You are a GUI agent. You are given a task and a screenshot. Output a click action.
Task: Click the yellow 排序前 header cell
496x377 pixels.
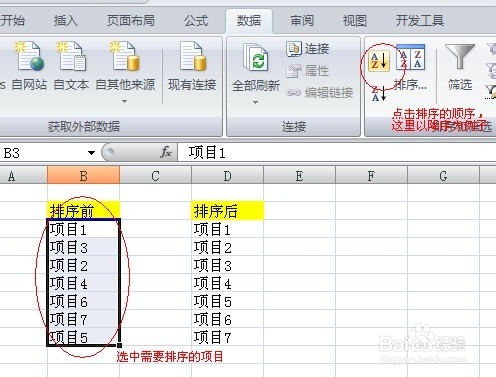83,211
